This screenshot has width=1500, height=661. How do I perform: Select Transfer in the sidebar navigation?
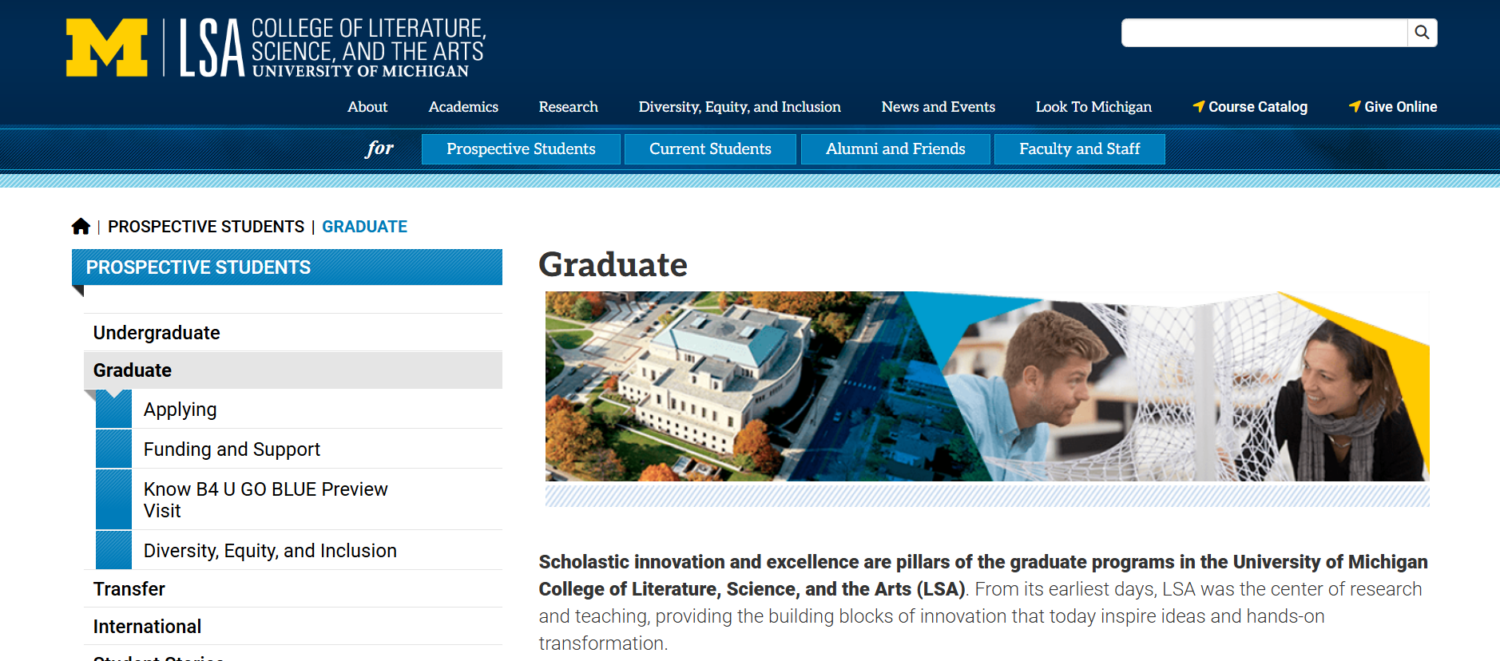(x=129, y=589)
